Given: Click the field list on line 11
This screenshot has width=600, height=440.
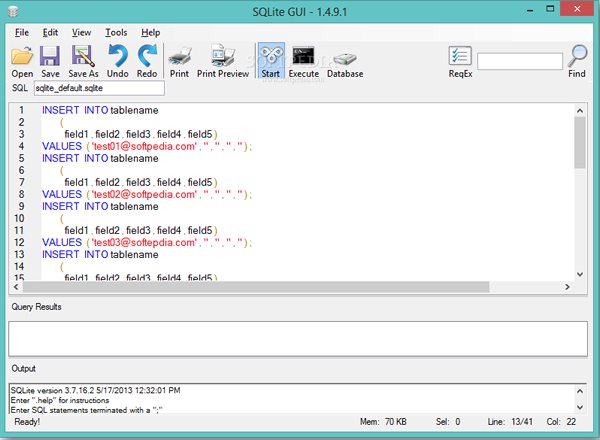Looking at the screenshot, I should click(141, 230).
